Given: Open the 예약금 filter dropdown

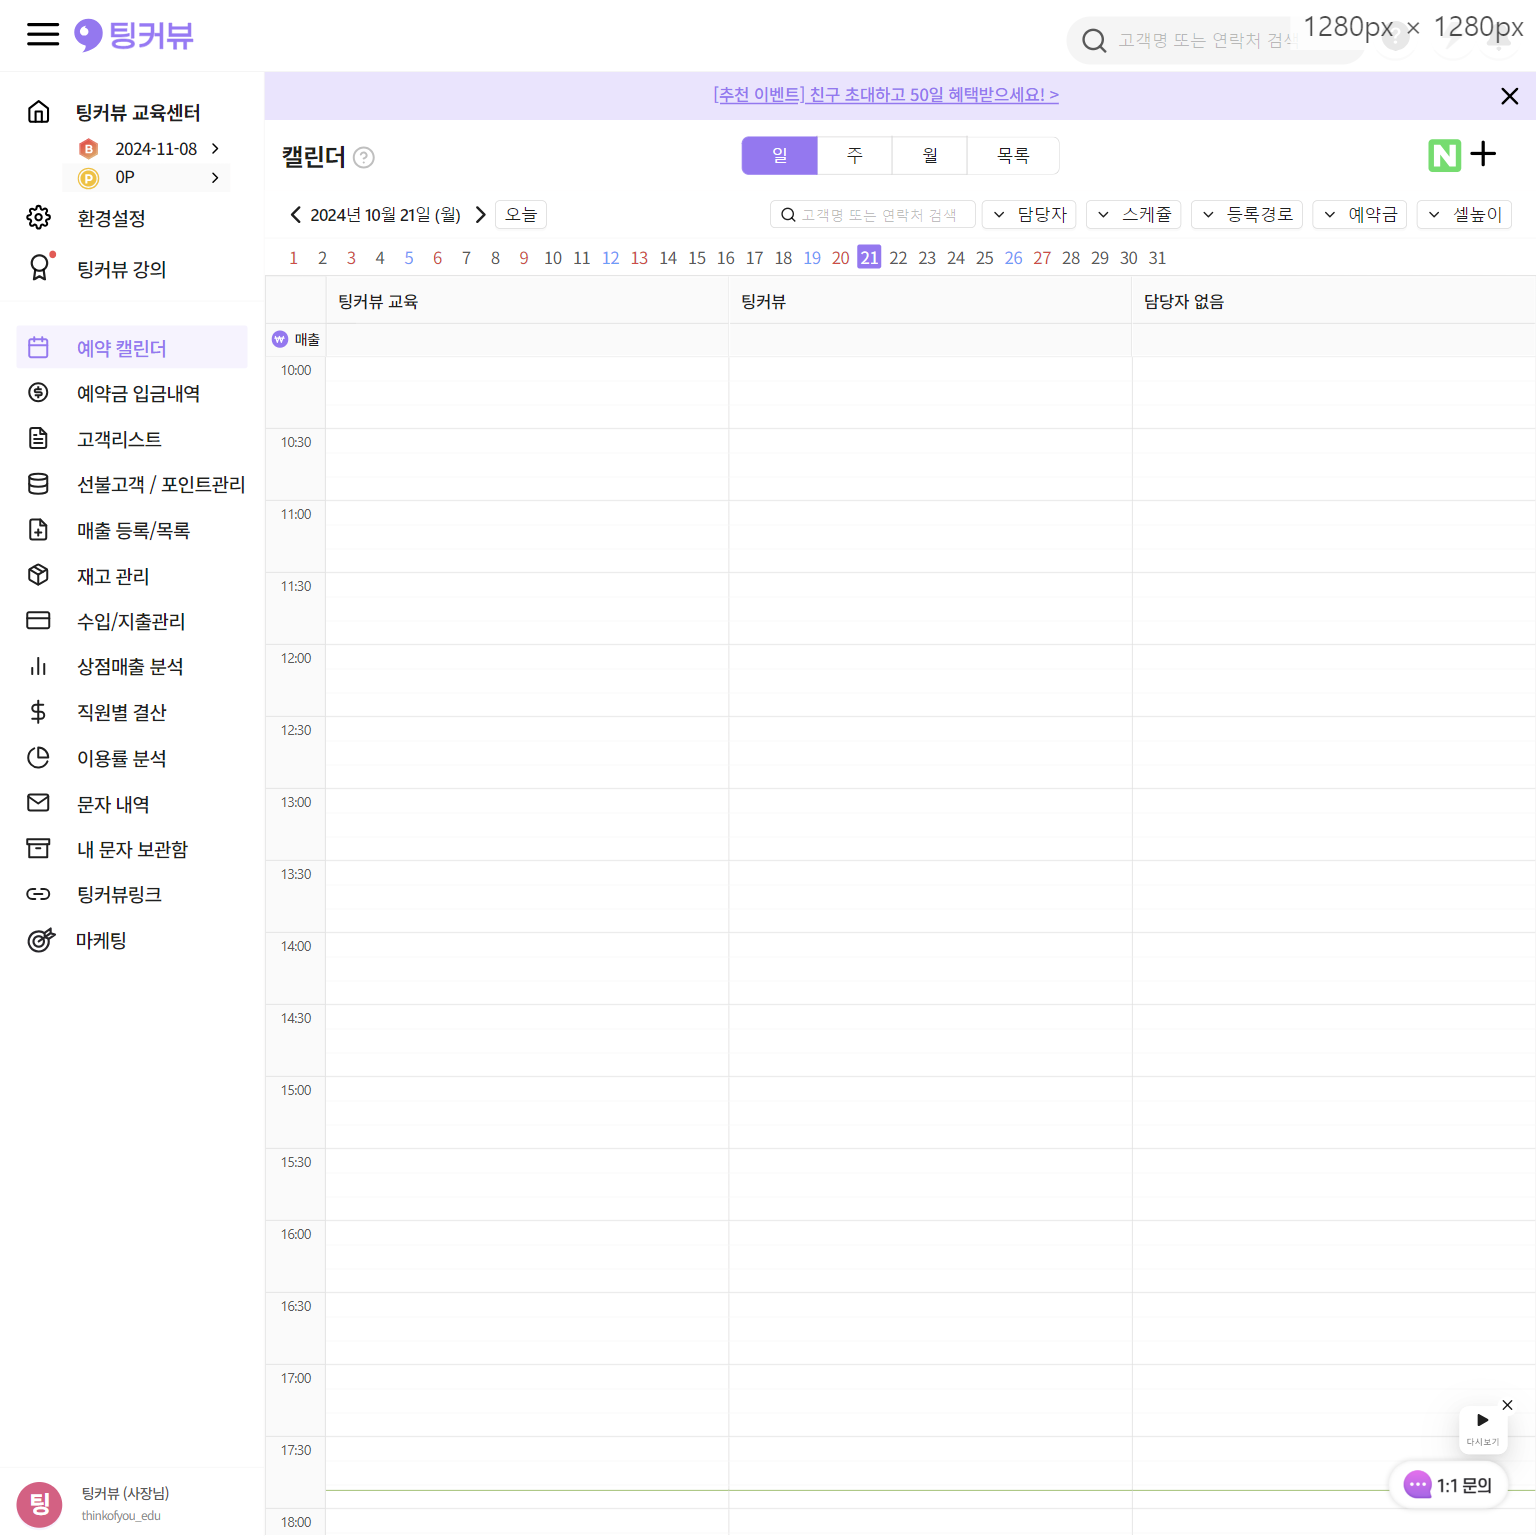Looking at the screenshot, I should coord(1360,214).
